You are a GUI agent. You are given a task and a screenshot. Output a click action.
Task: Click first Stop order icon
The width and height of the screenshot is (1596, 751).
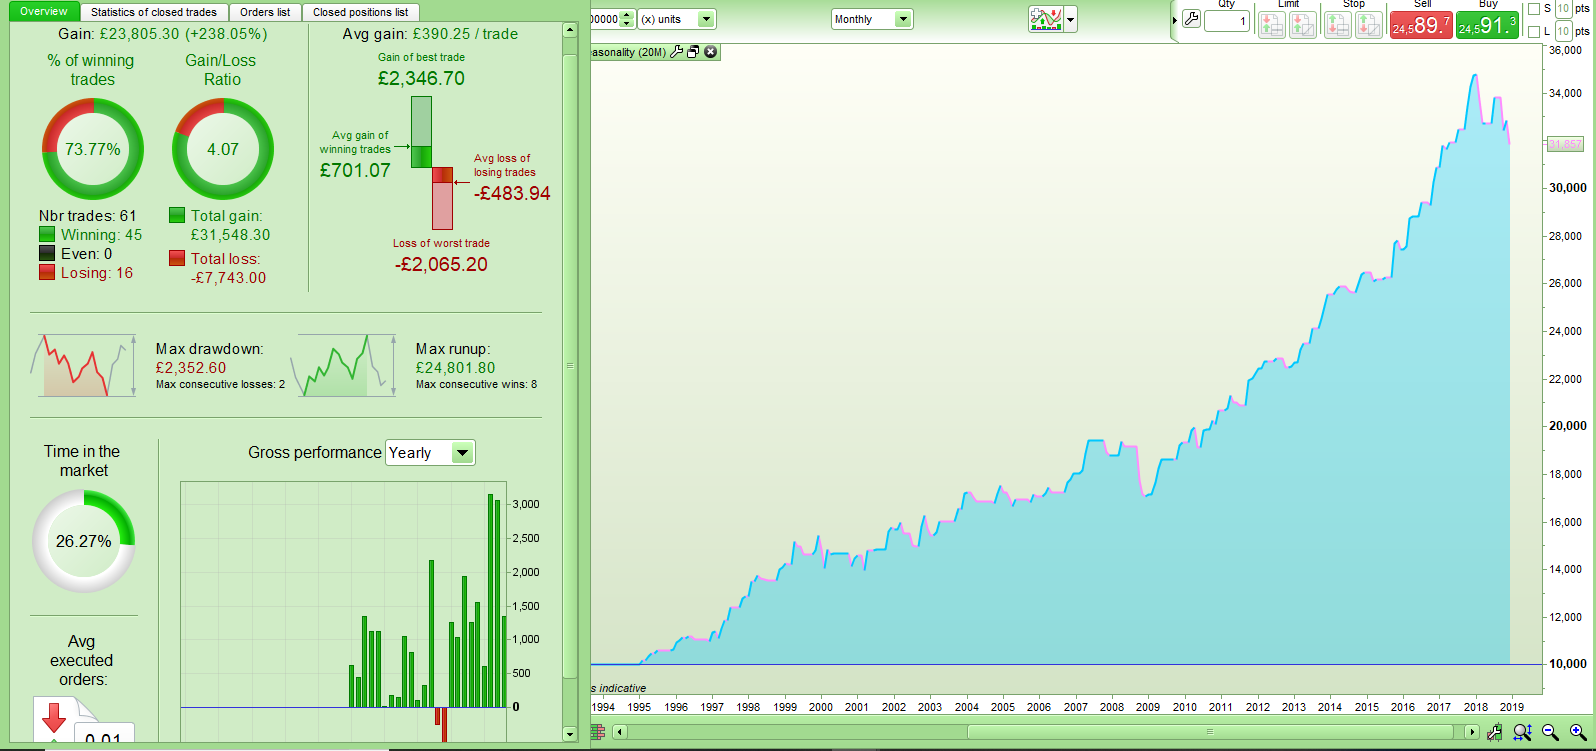(1338, 24)
